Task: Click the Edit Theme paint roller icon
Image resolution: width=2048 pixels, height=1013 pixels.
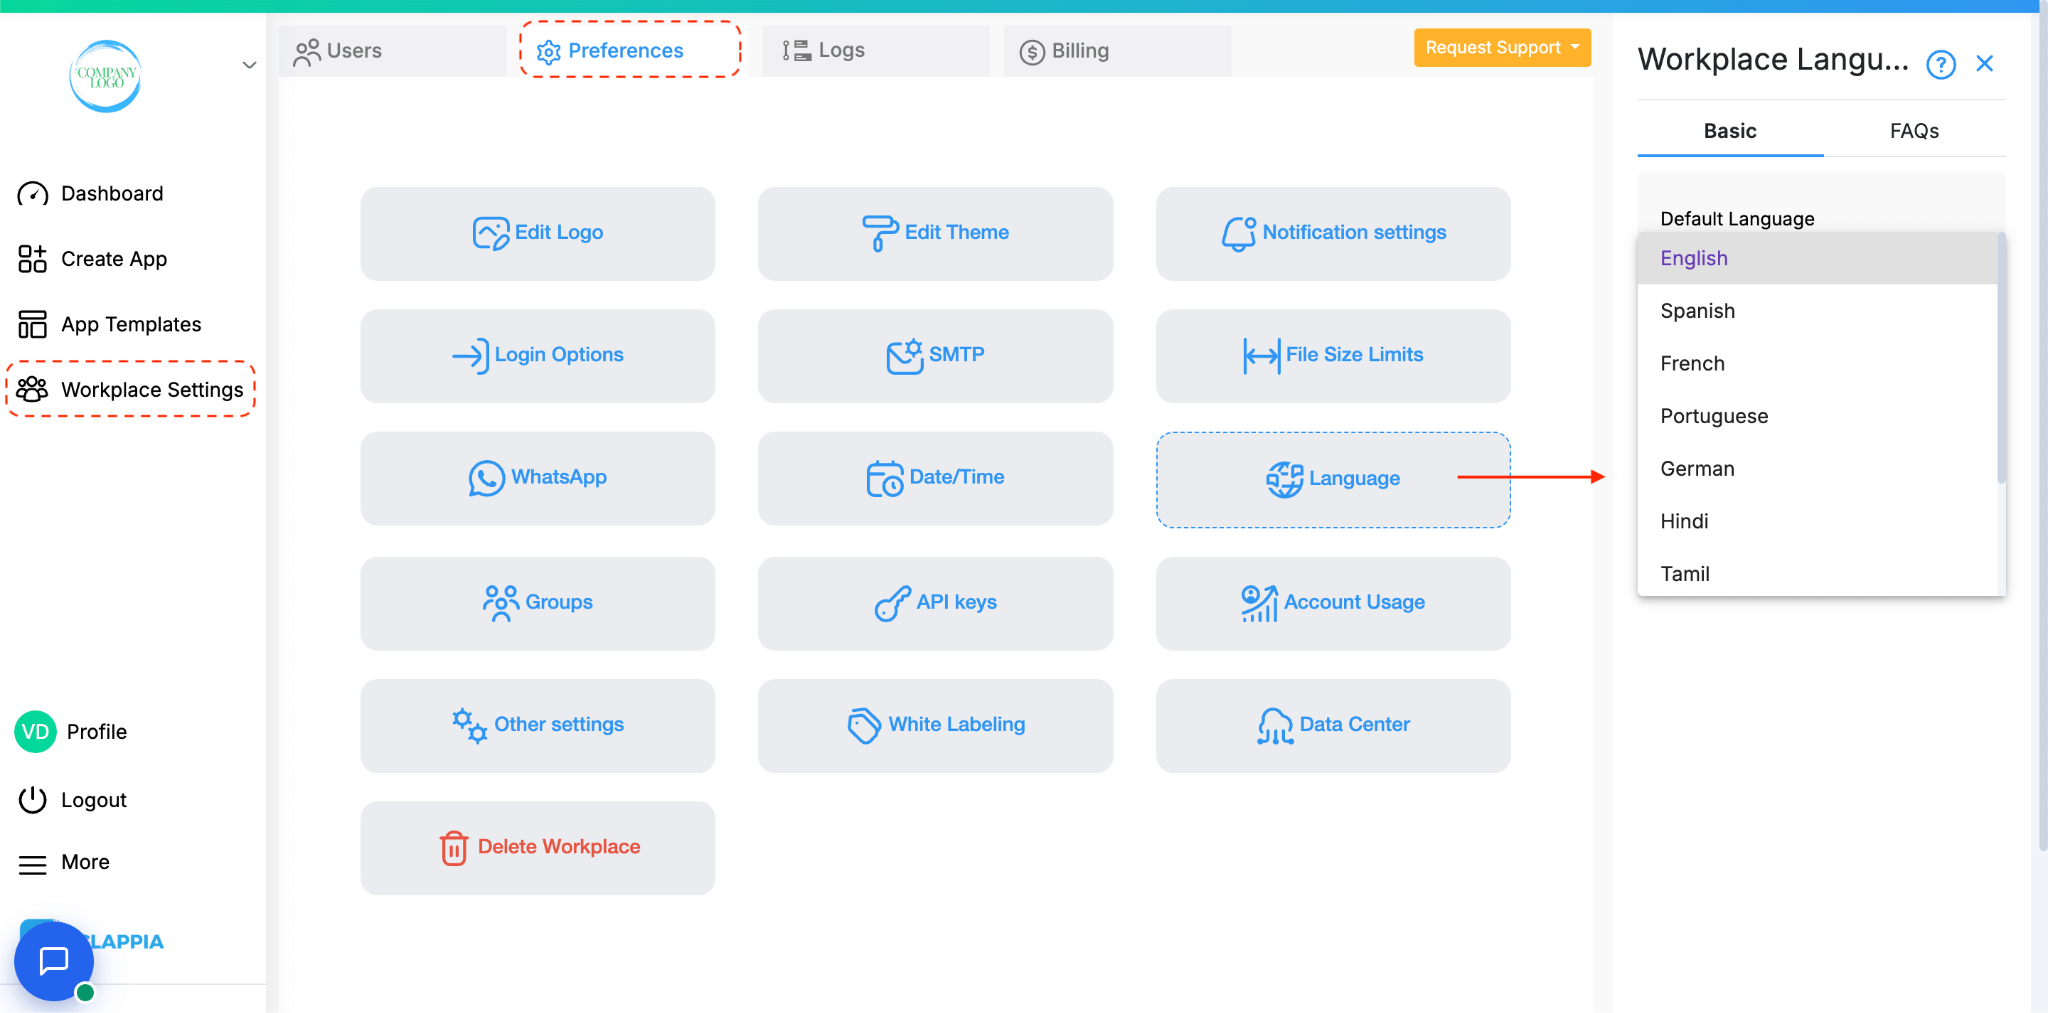Action: tap(880, 233)
